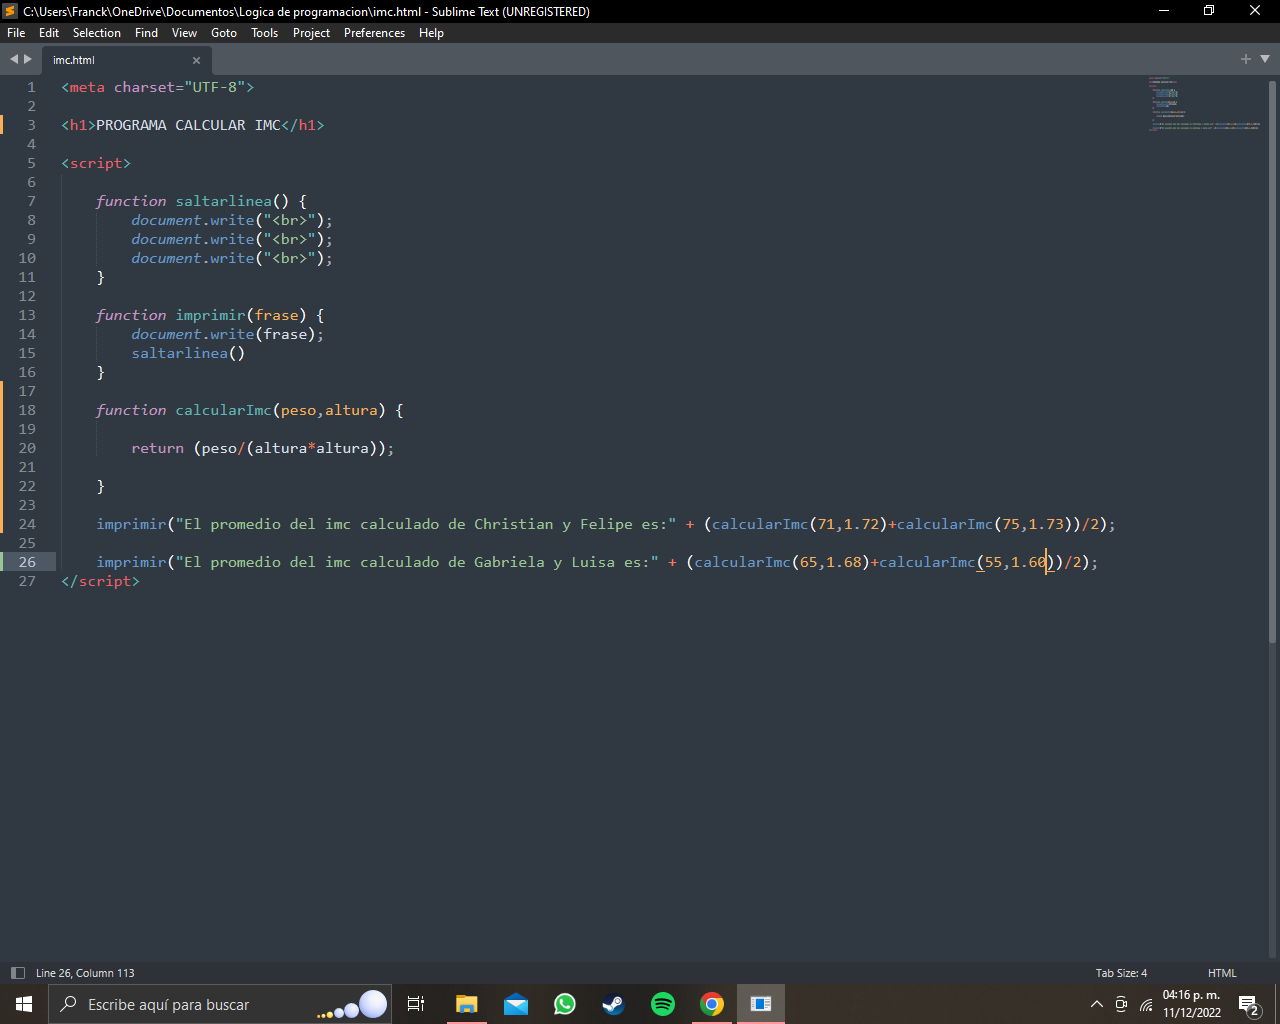The width and height of the screenshot is (1280, 1024).
Task: Show hidden system tray icons
Action: [x=1097, y=1004]
